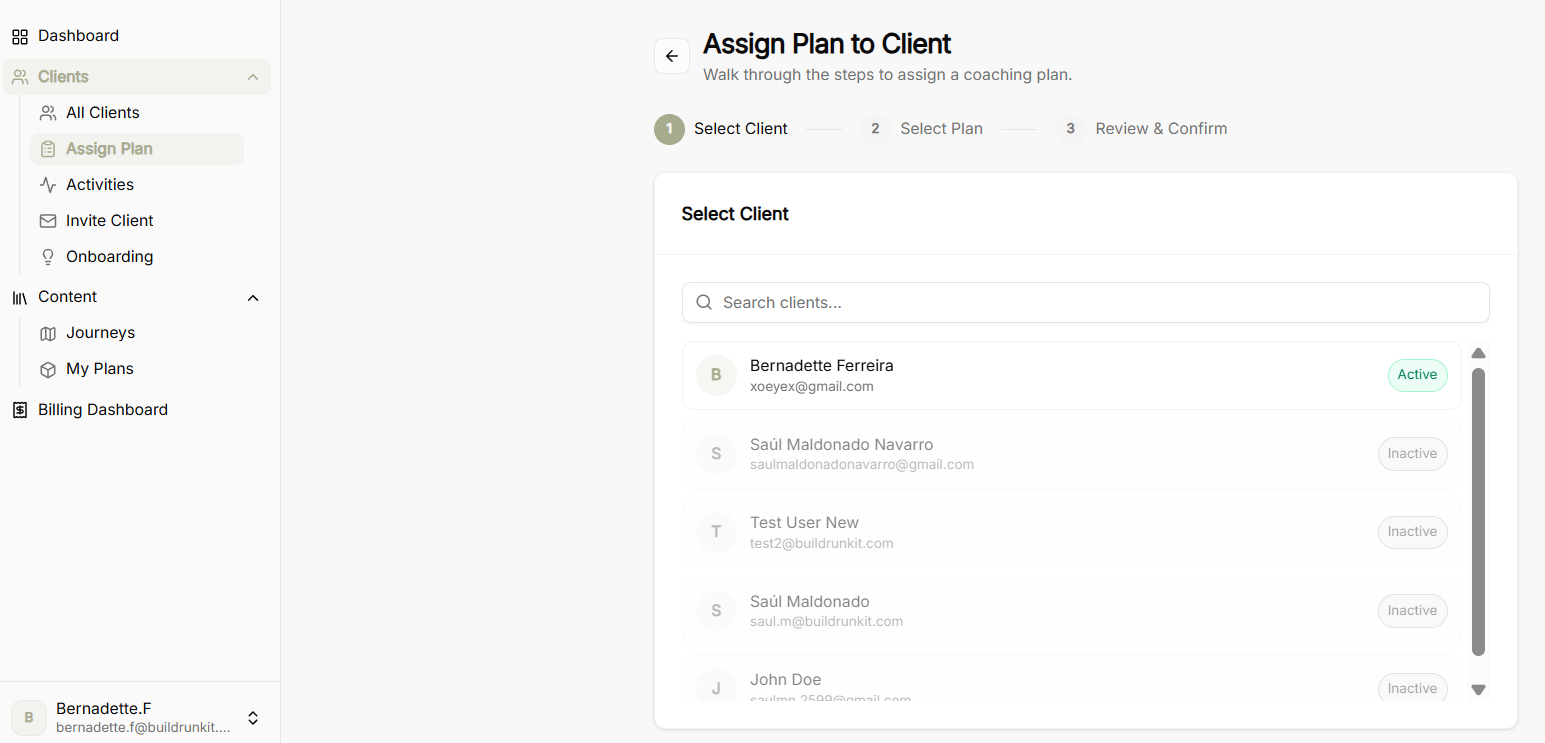Open My Plans
The width and height of the screenshot is (1545, 743).
point(100,369)
